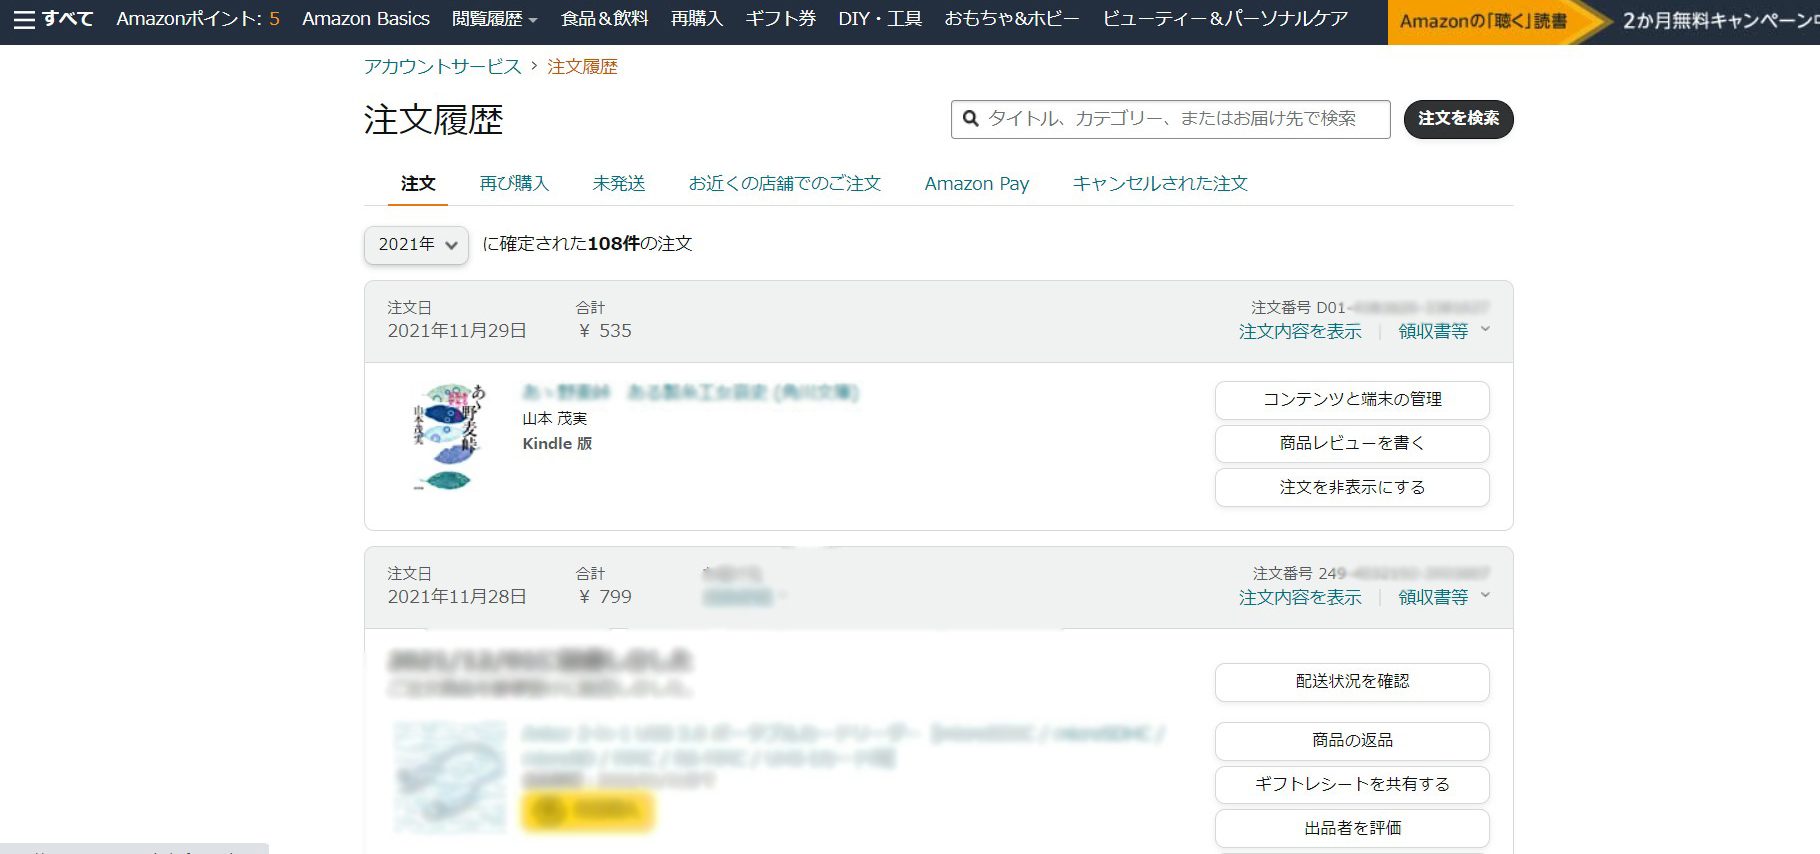1820x854 pixels.
Task: Open ギフト券 page
Action: [780, 19]
